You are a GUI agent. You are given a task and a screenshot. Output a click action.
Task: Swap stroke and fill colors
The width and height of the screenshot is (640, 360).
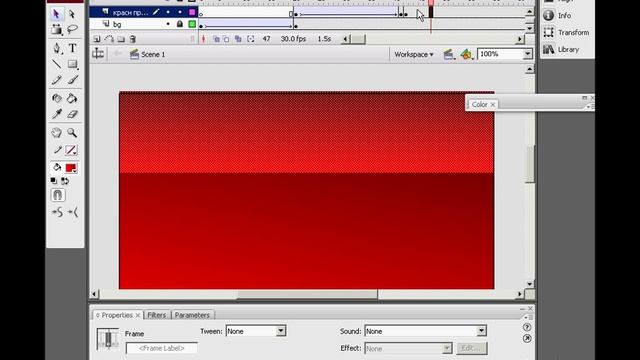pyautogui.click(x=65, y=181)
